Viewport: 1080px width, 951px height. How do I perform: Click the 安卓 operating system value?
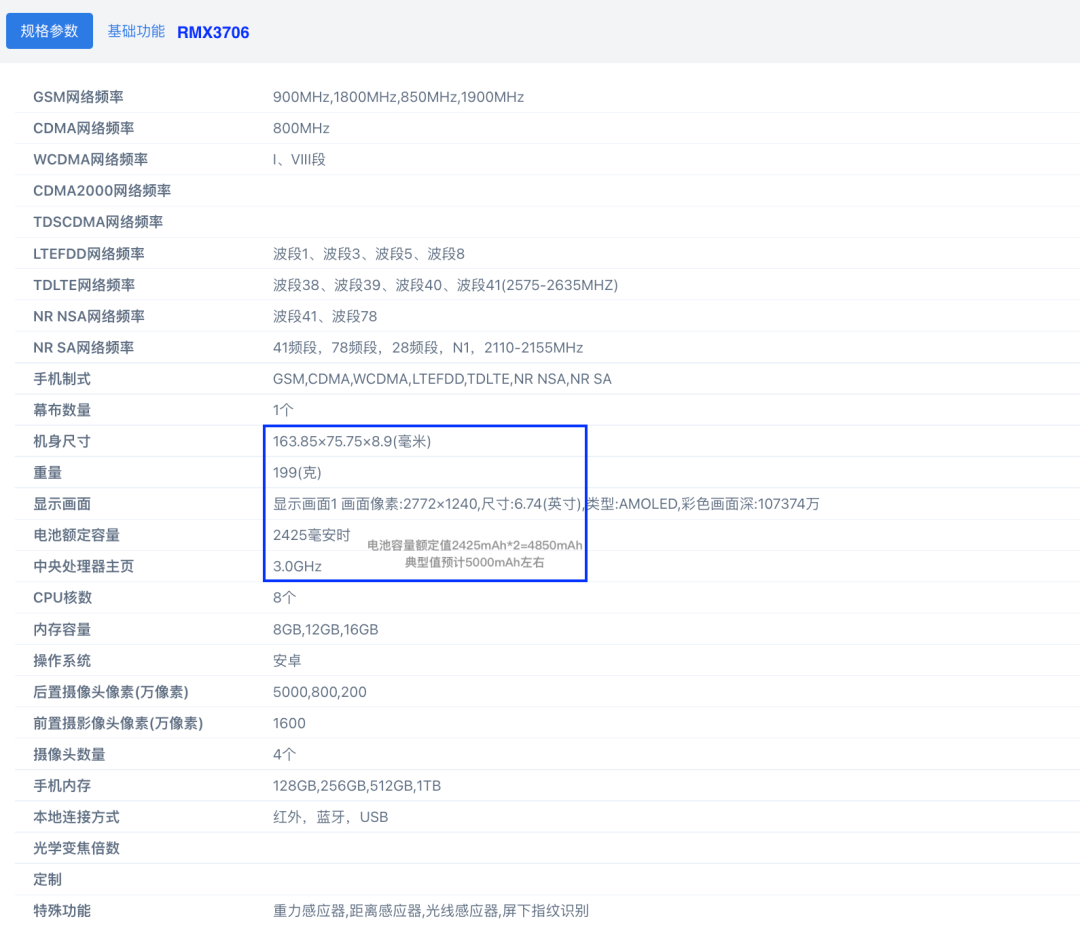(285, 660)
